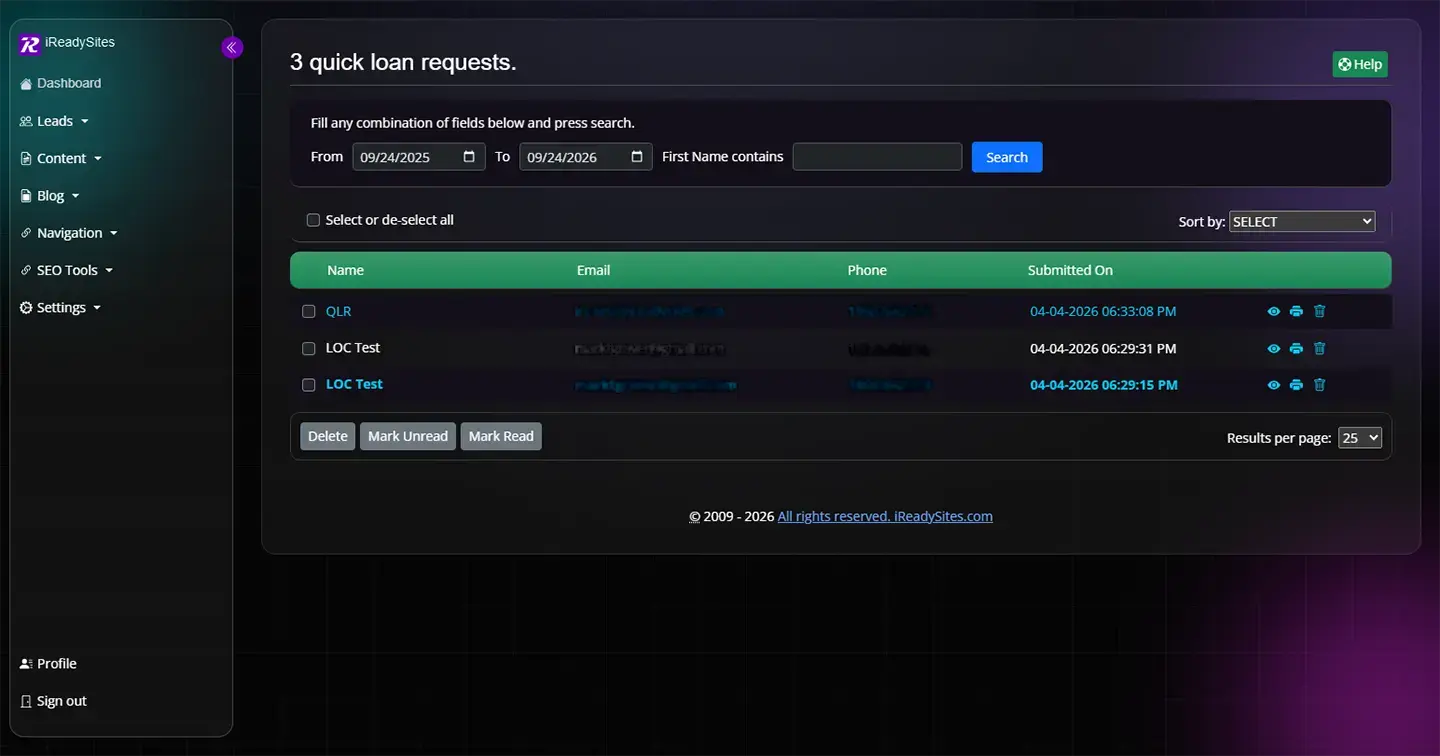Go to Dashboard in sidebar
The width and height of the screenshot is (1440, 756).
click(x=60, y=83)
